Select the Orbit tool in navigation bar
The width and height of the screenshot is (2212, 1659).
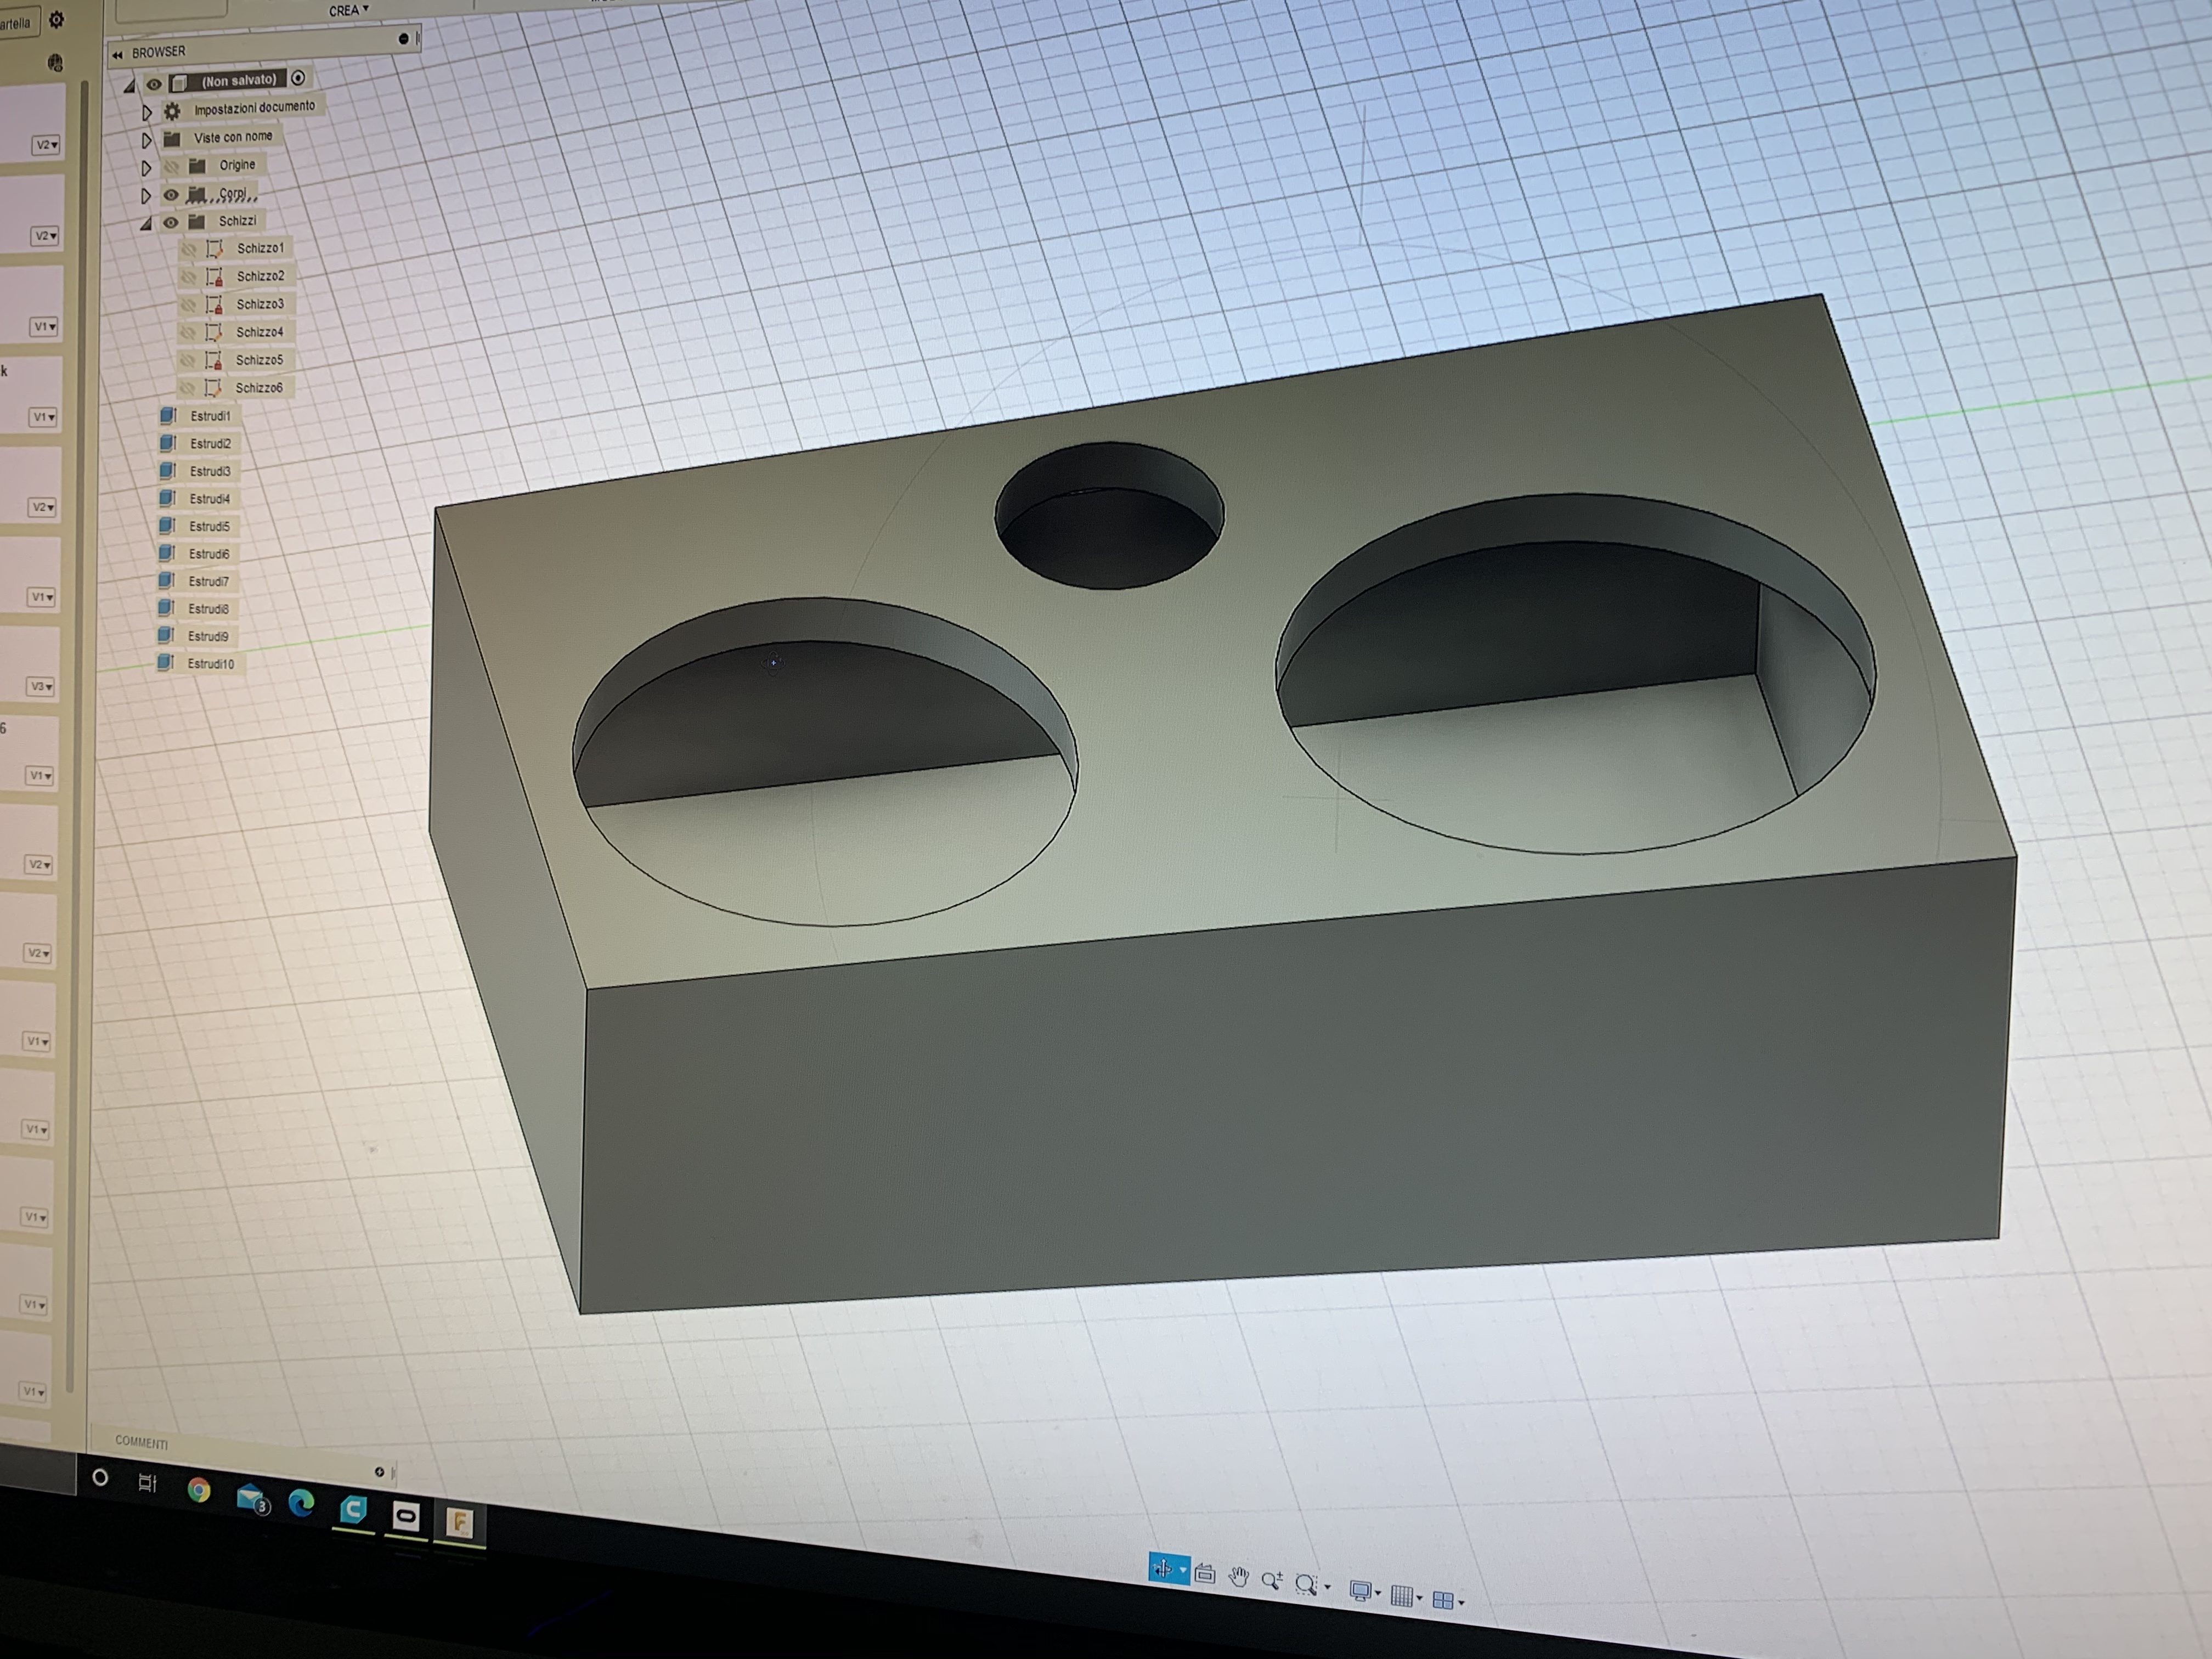coord(1162,1568)
